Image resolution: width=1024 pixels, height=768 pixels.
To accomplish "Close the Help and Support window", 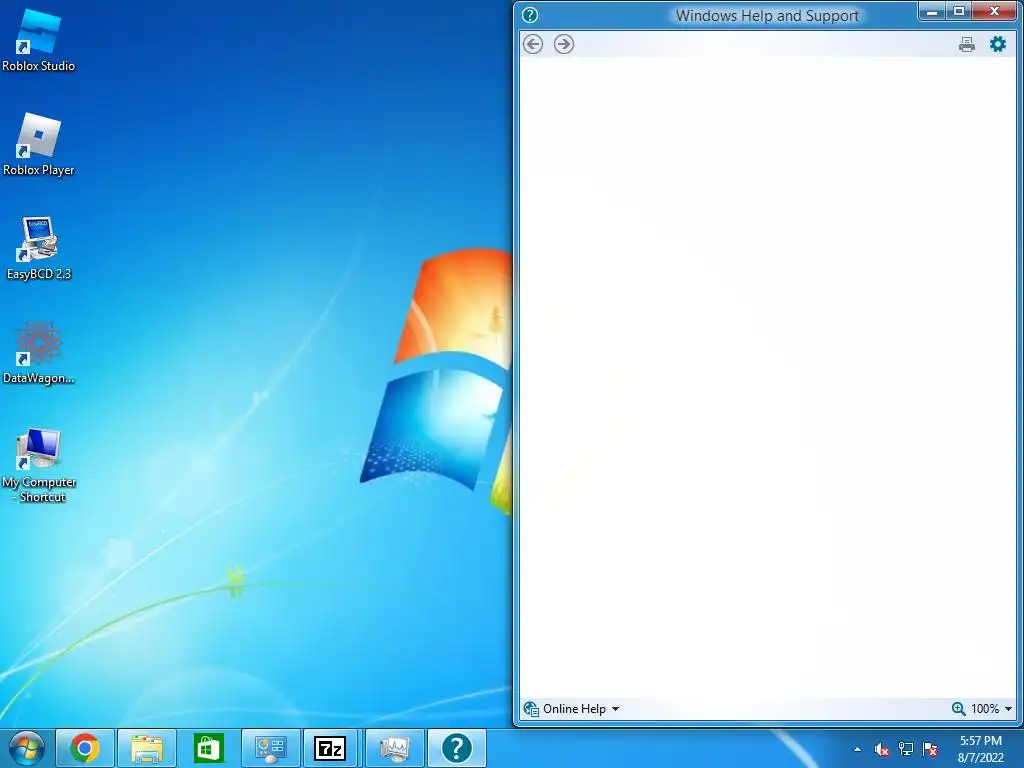I will click(994, 12).
